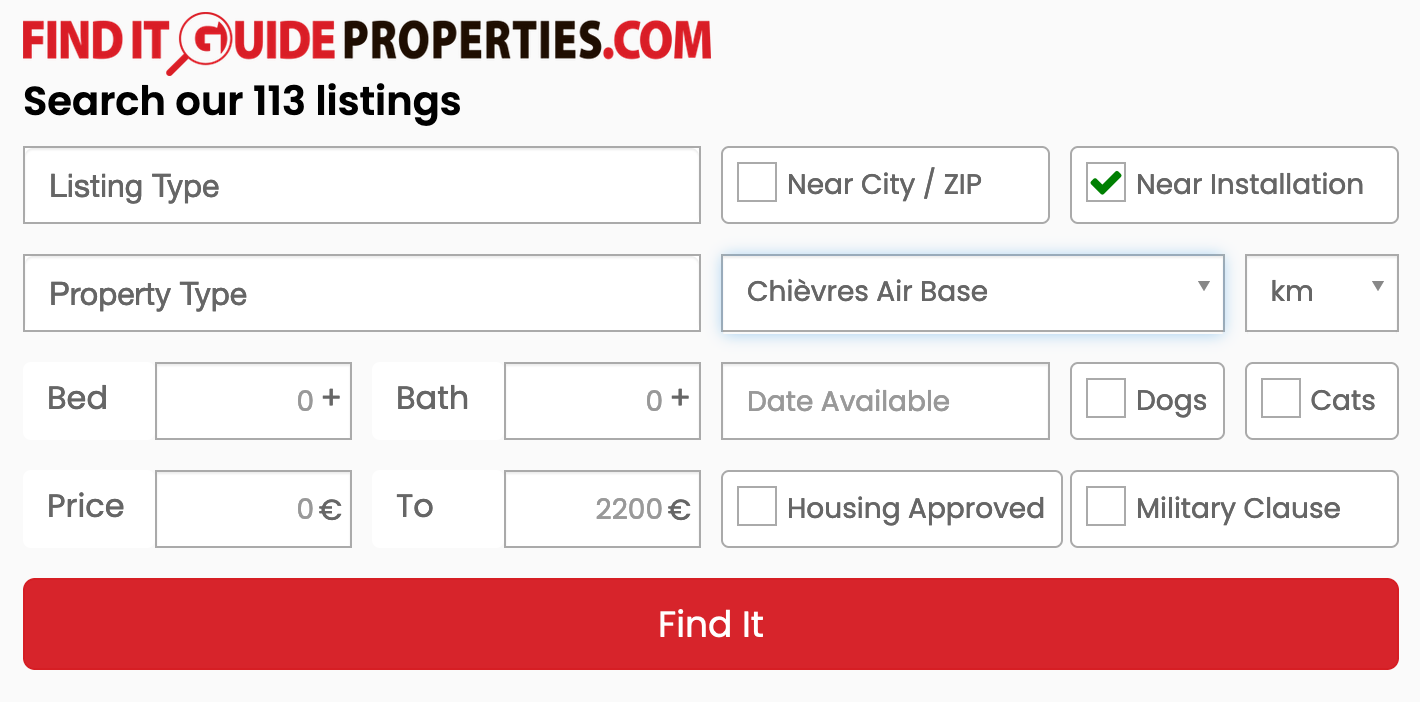Uncheck the Near Installation checkbox

pos(1106,184)
